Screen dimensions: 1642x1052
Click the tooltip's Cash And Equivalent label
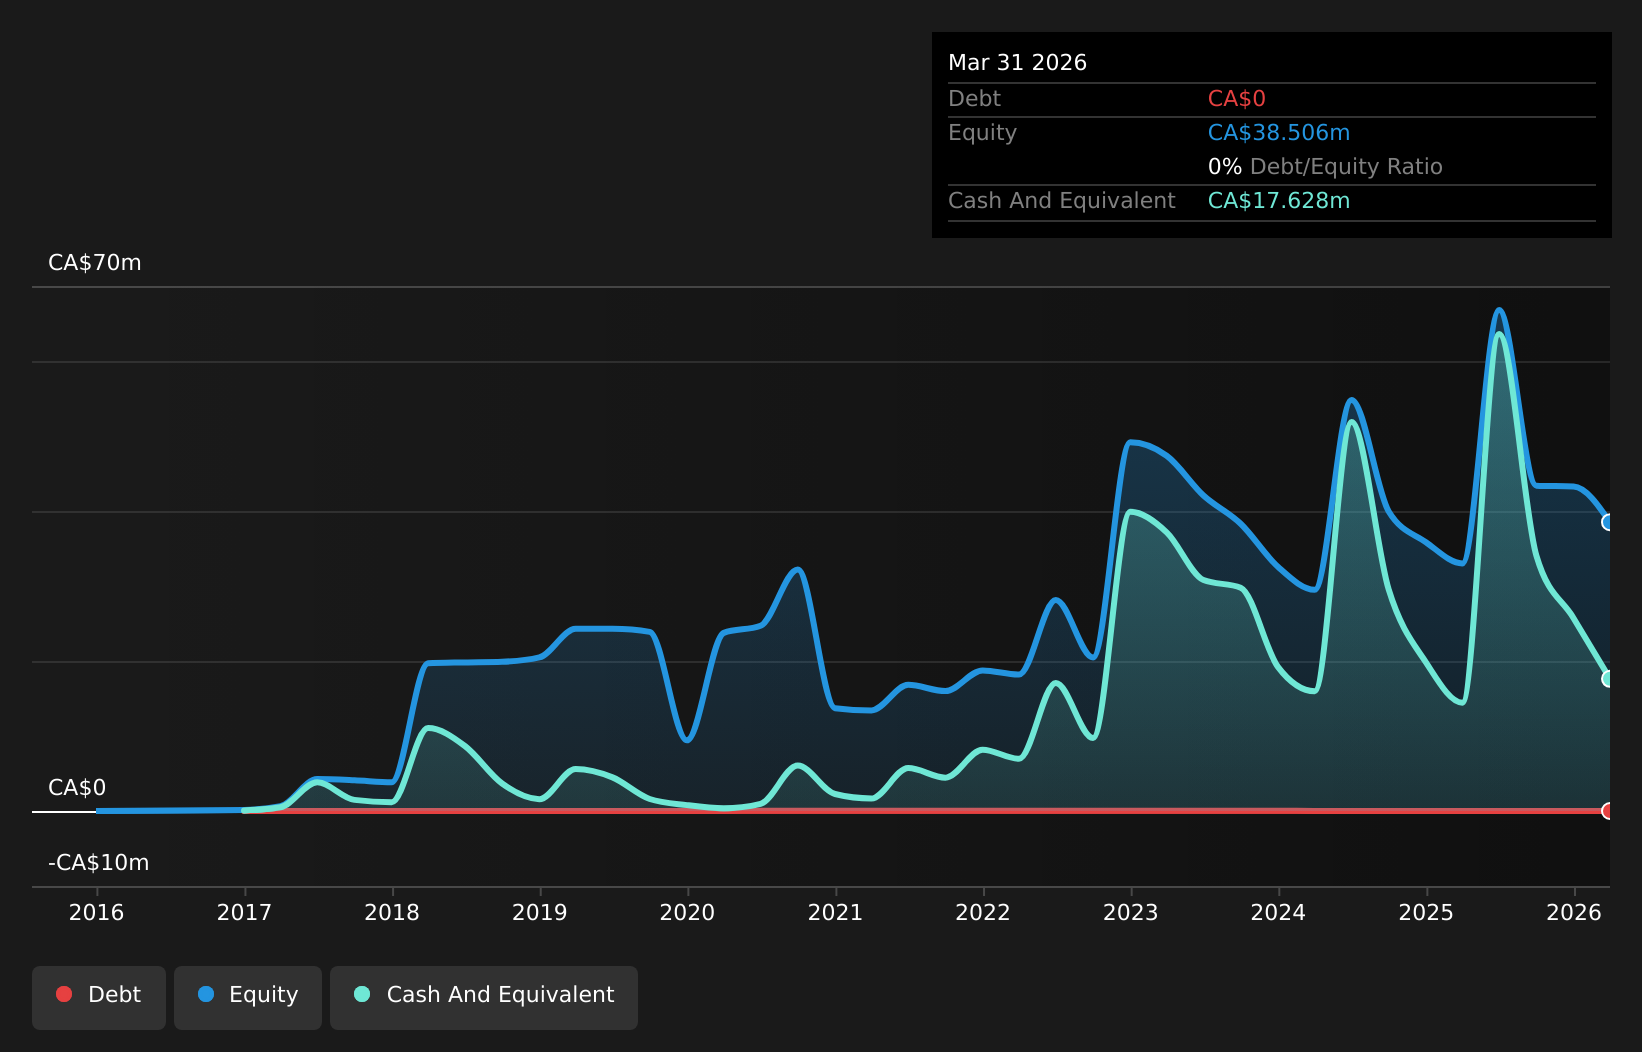tap(1062, 201)
